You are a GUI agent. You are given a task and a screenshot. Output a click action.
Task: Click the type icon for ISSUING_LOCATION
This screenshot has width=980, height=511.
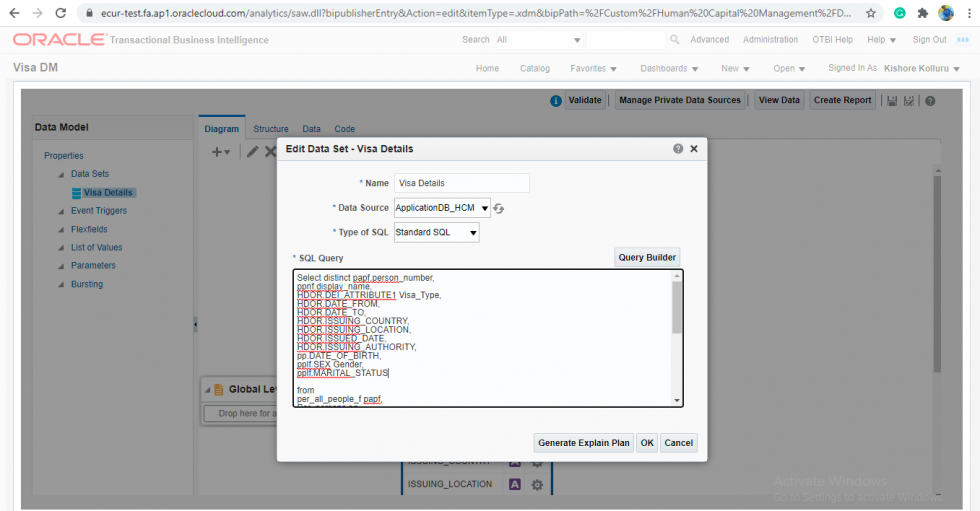pos(515,484)
